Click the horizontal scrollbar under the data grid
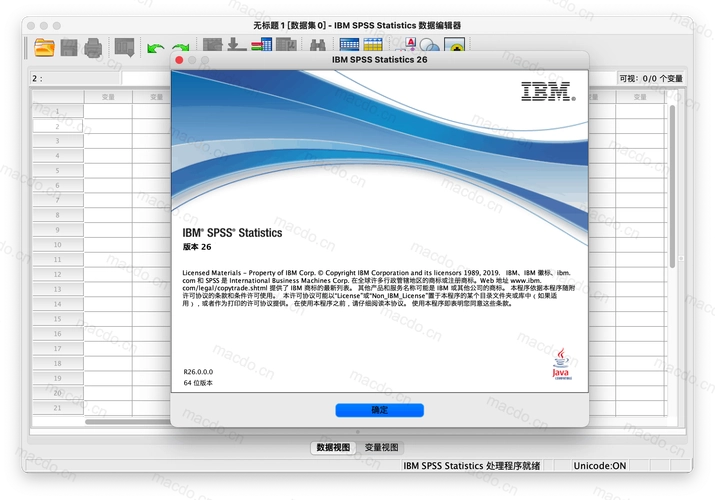The image size is (715, 500). (129, 422)
